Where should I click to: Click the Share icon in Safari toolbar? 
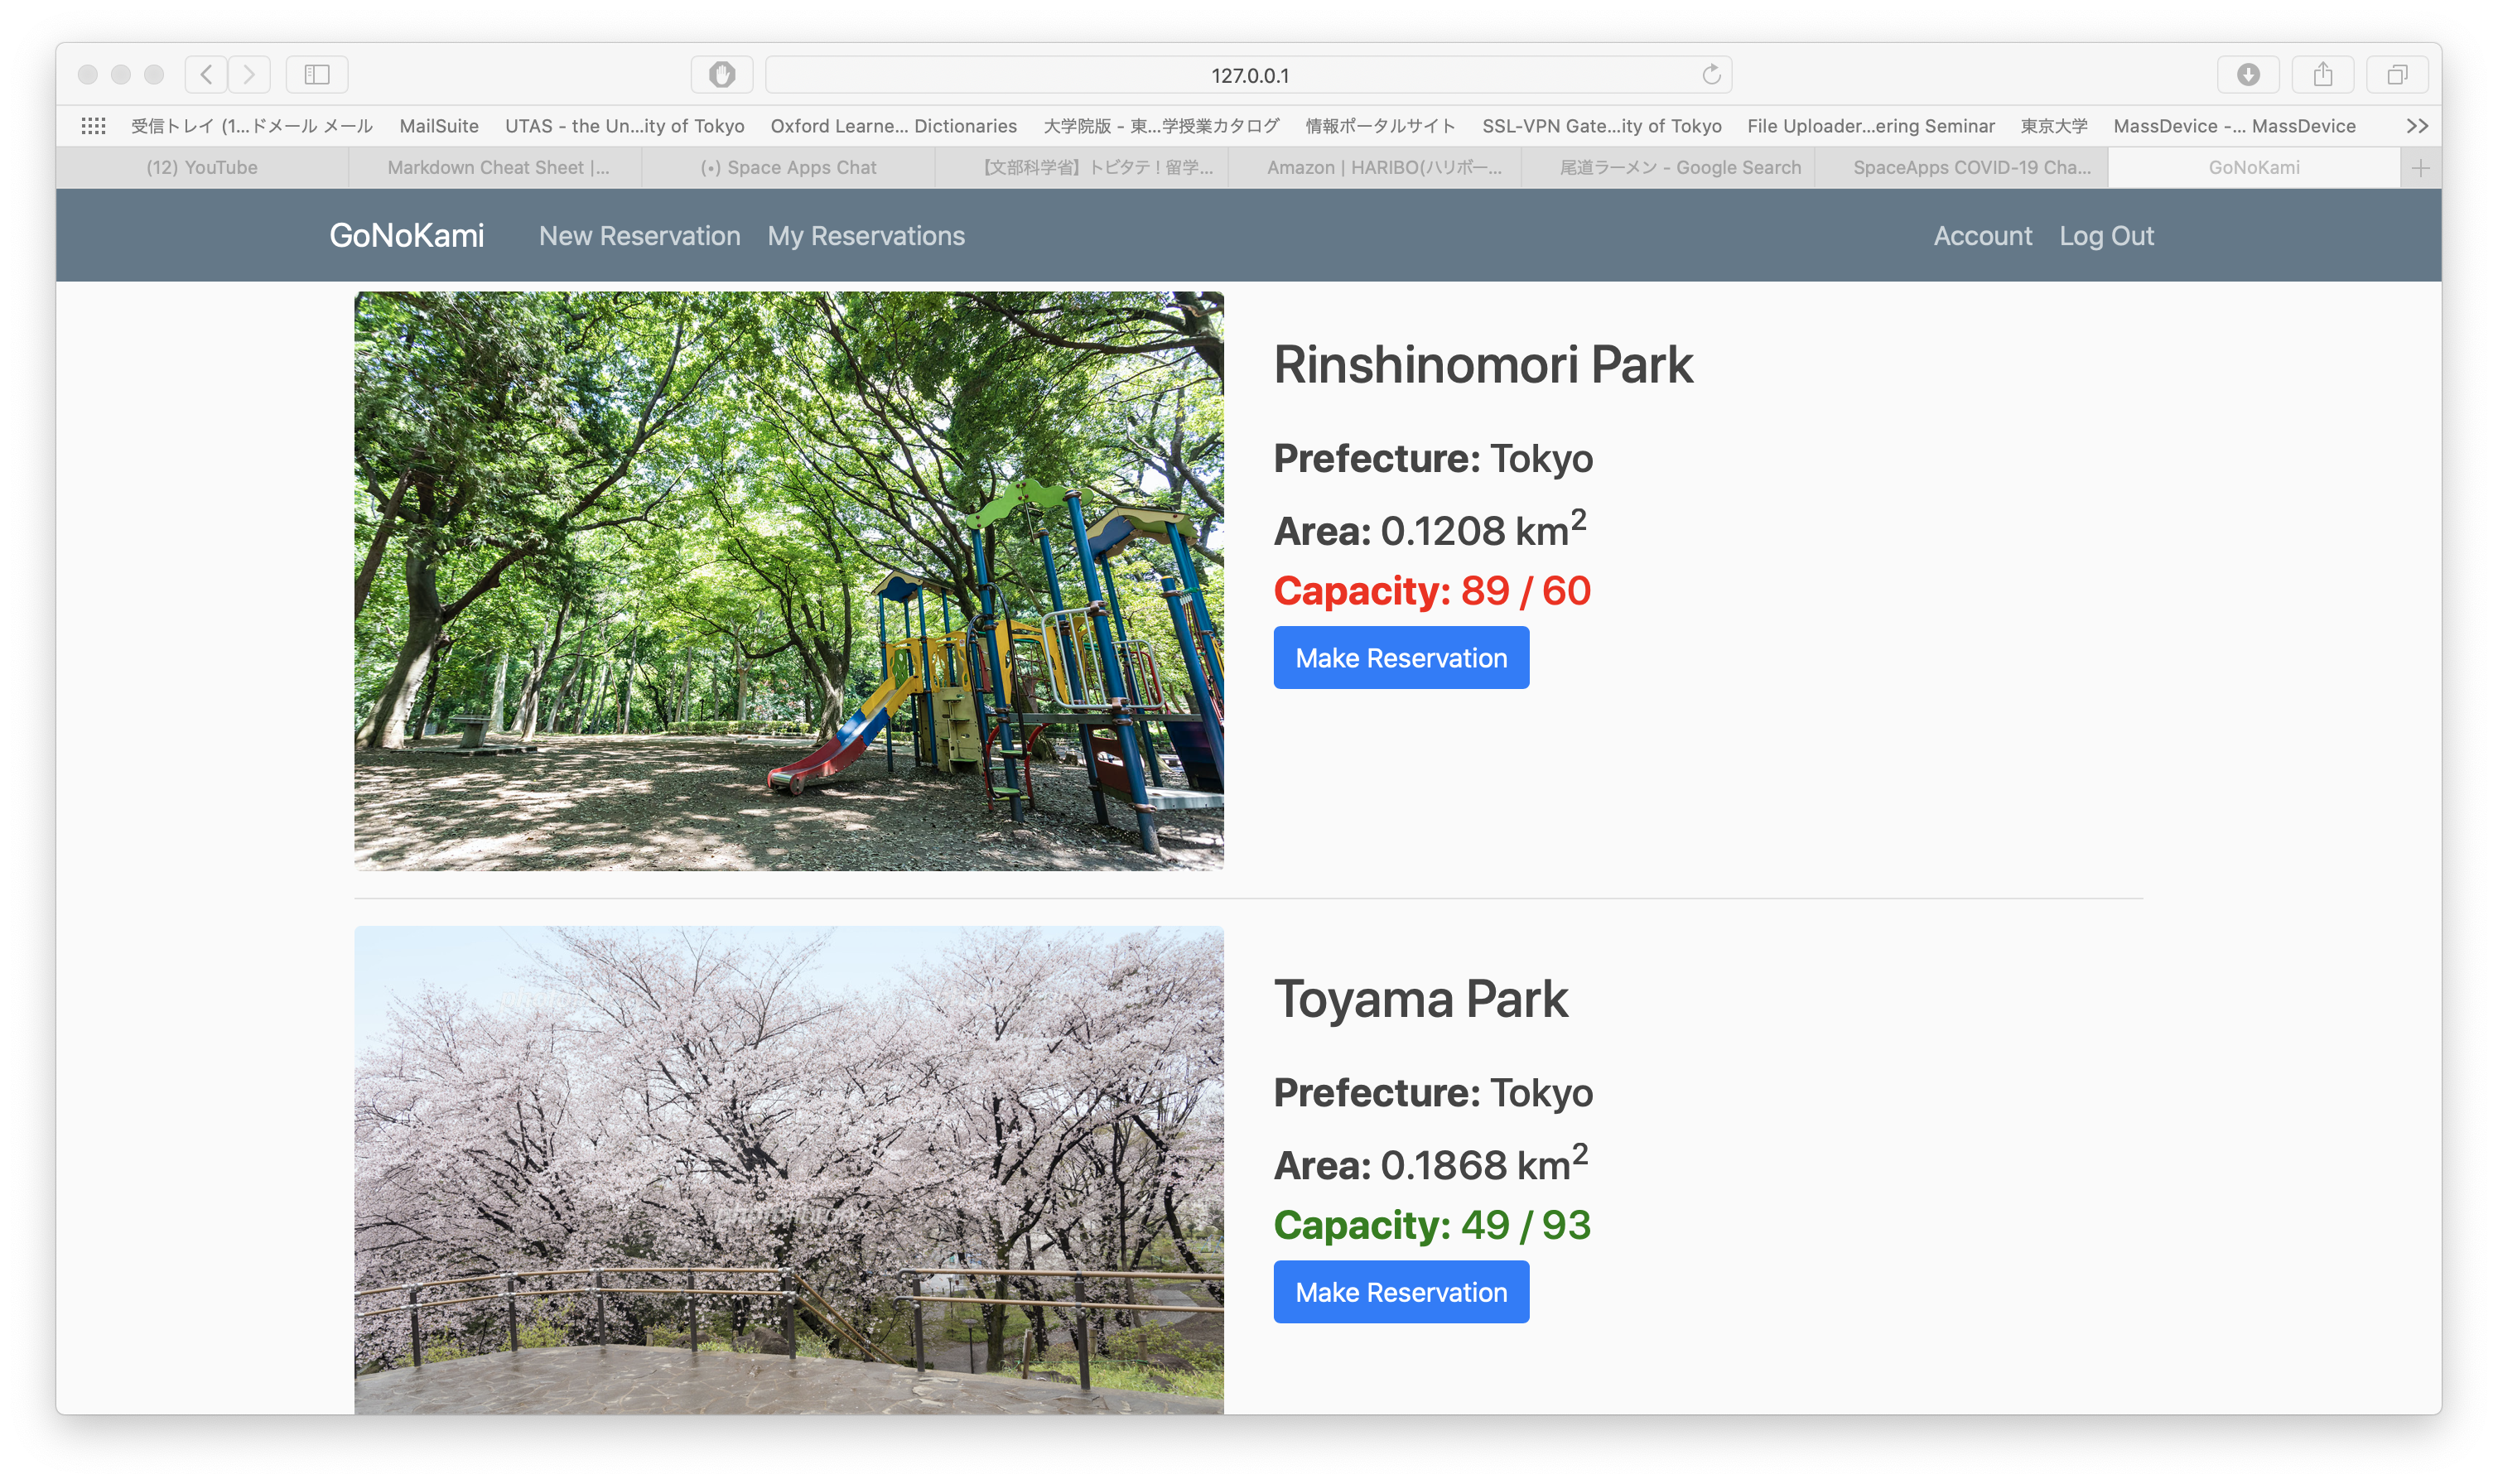2323,74
